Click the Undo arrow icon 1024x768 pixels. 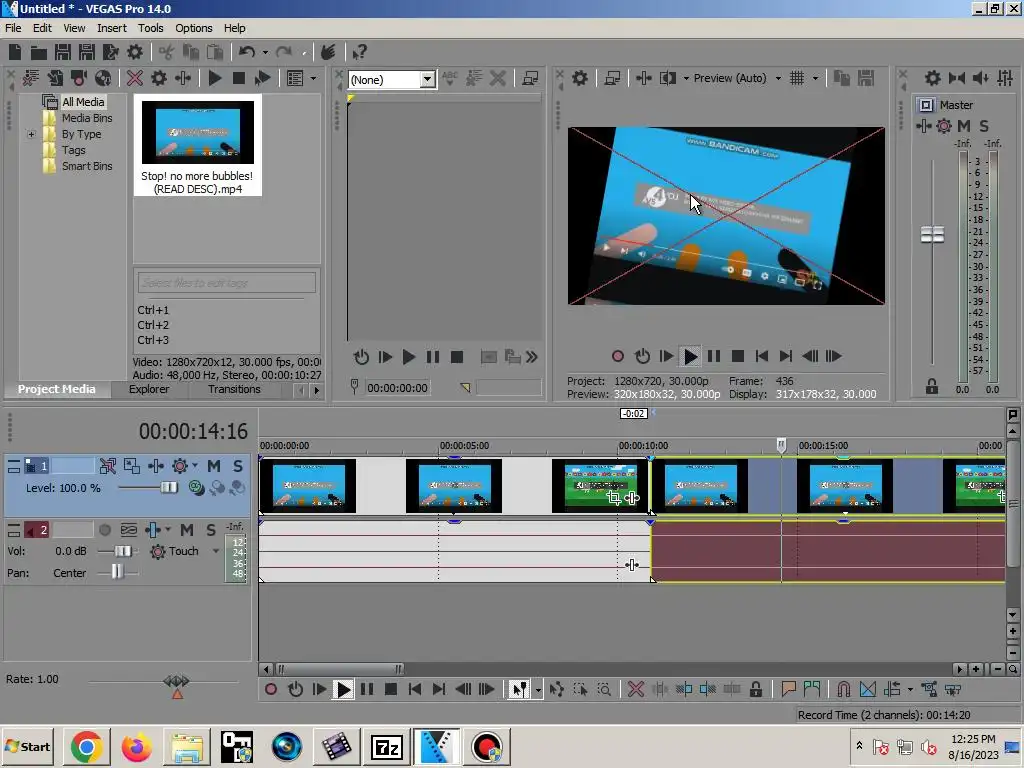point(247,52)
